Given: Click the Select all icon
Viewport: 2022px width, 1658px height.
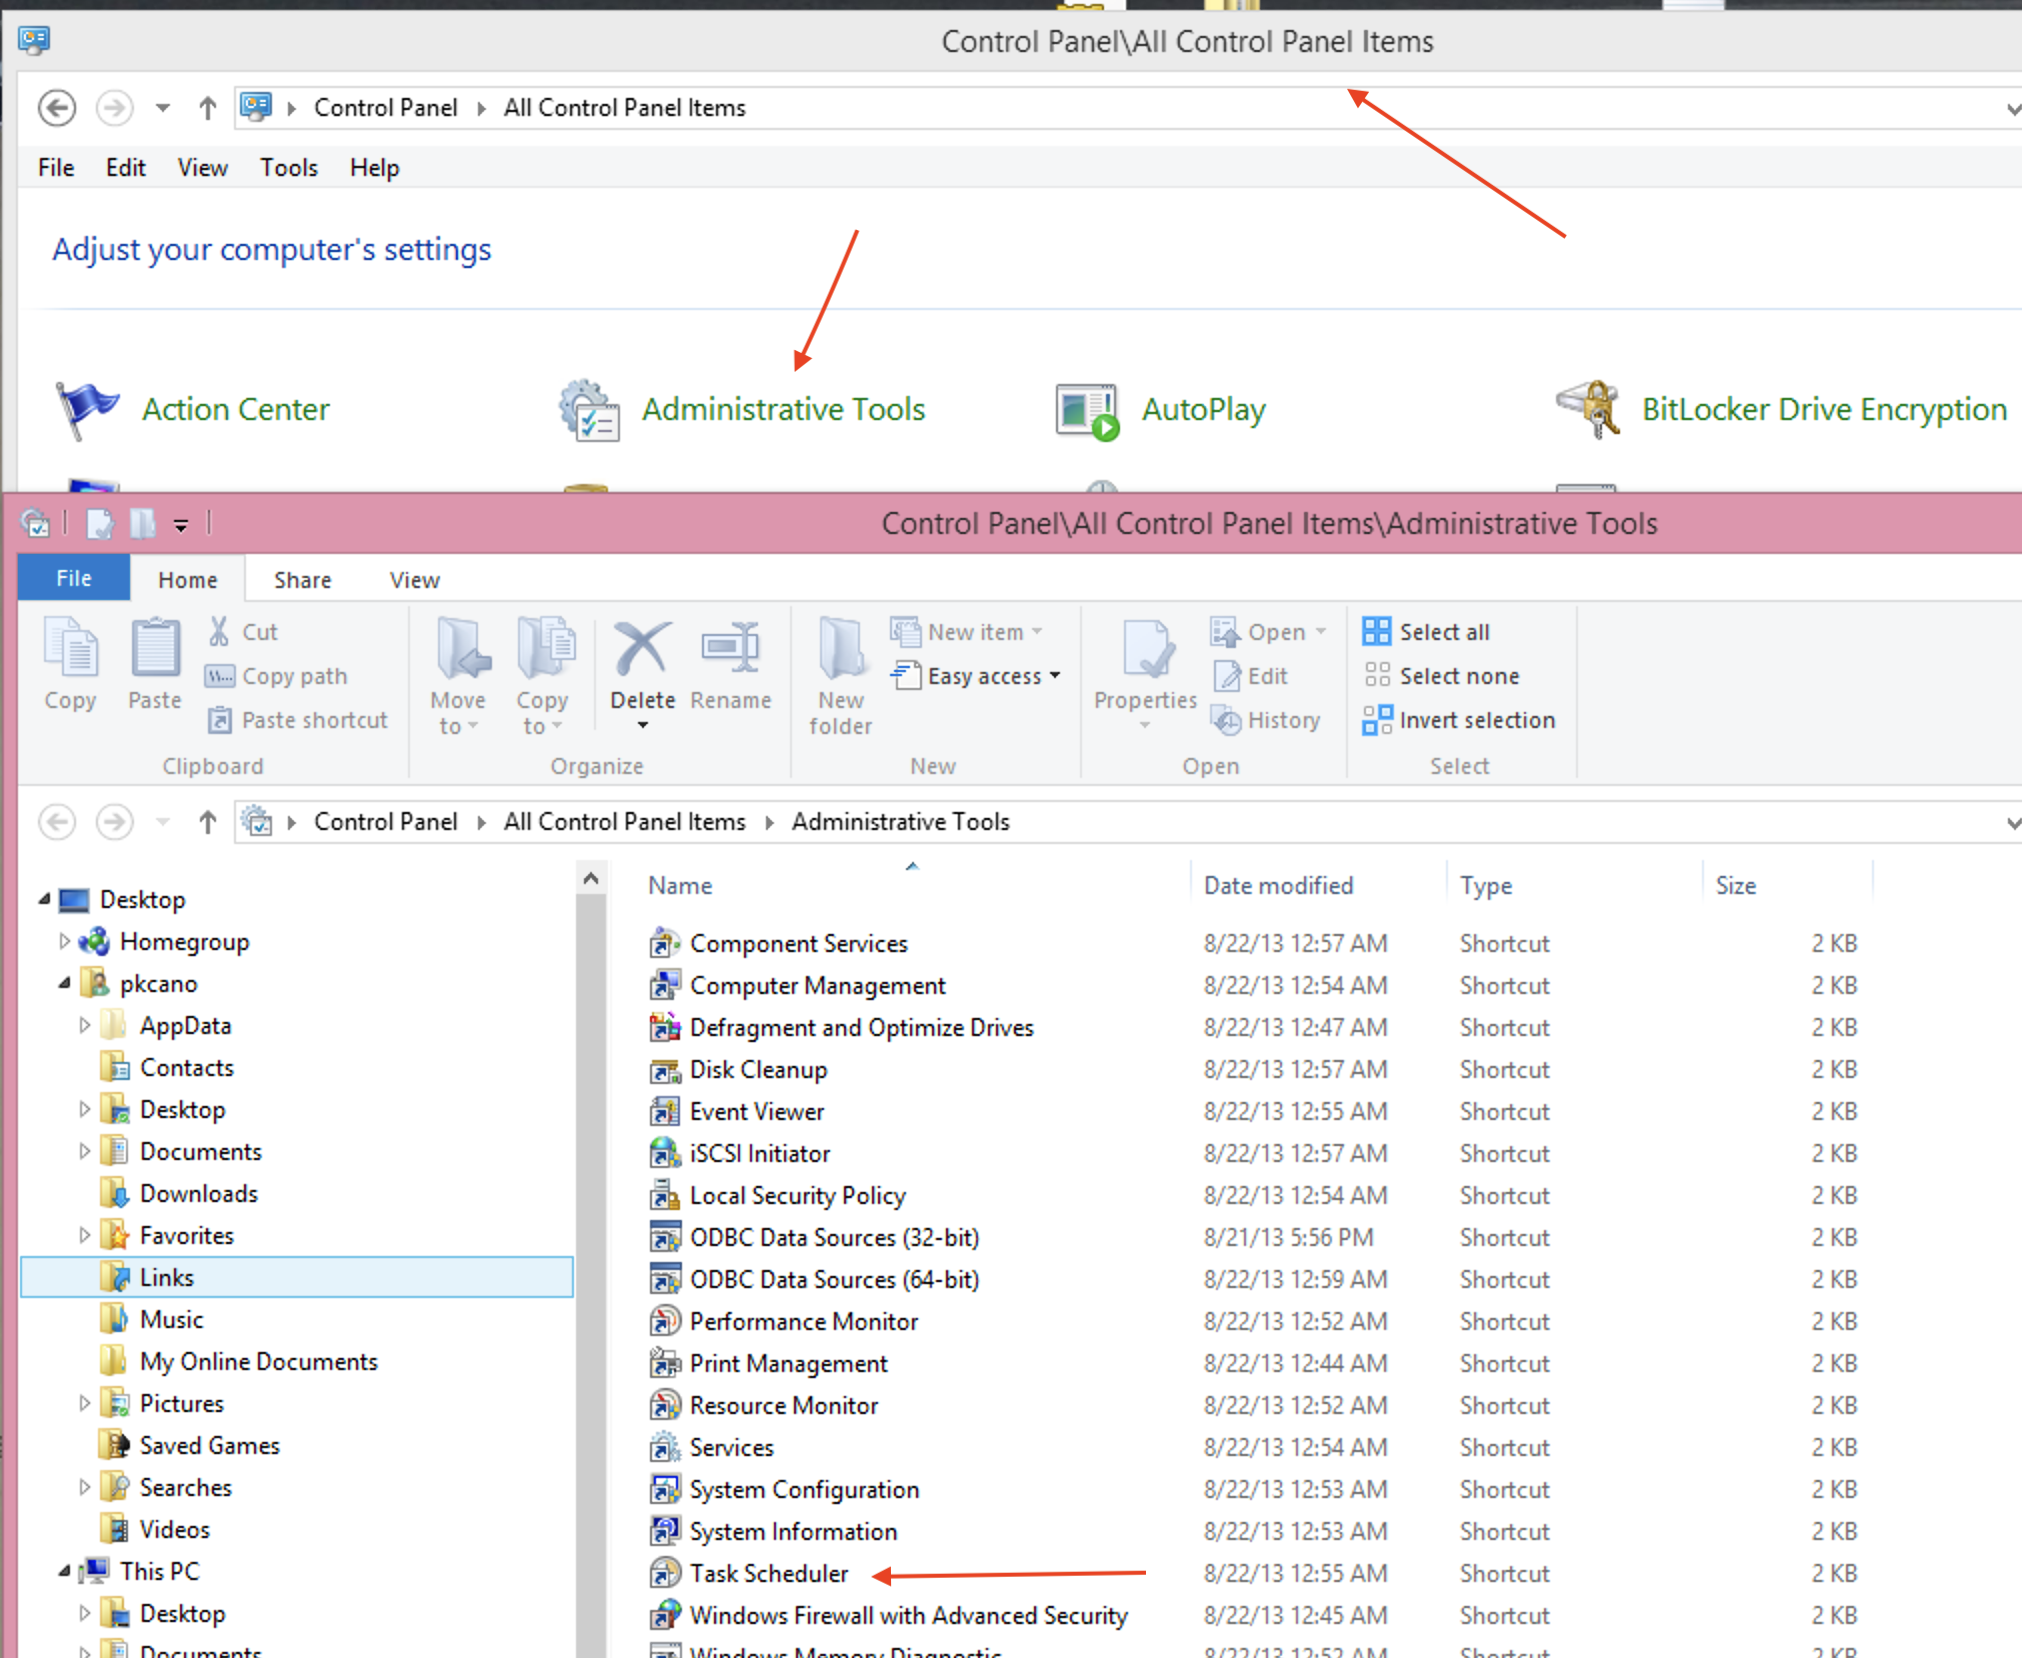Looking at the screenshot, I should click(x=1376, y=632).
